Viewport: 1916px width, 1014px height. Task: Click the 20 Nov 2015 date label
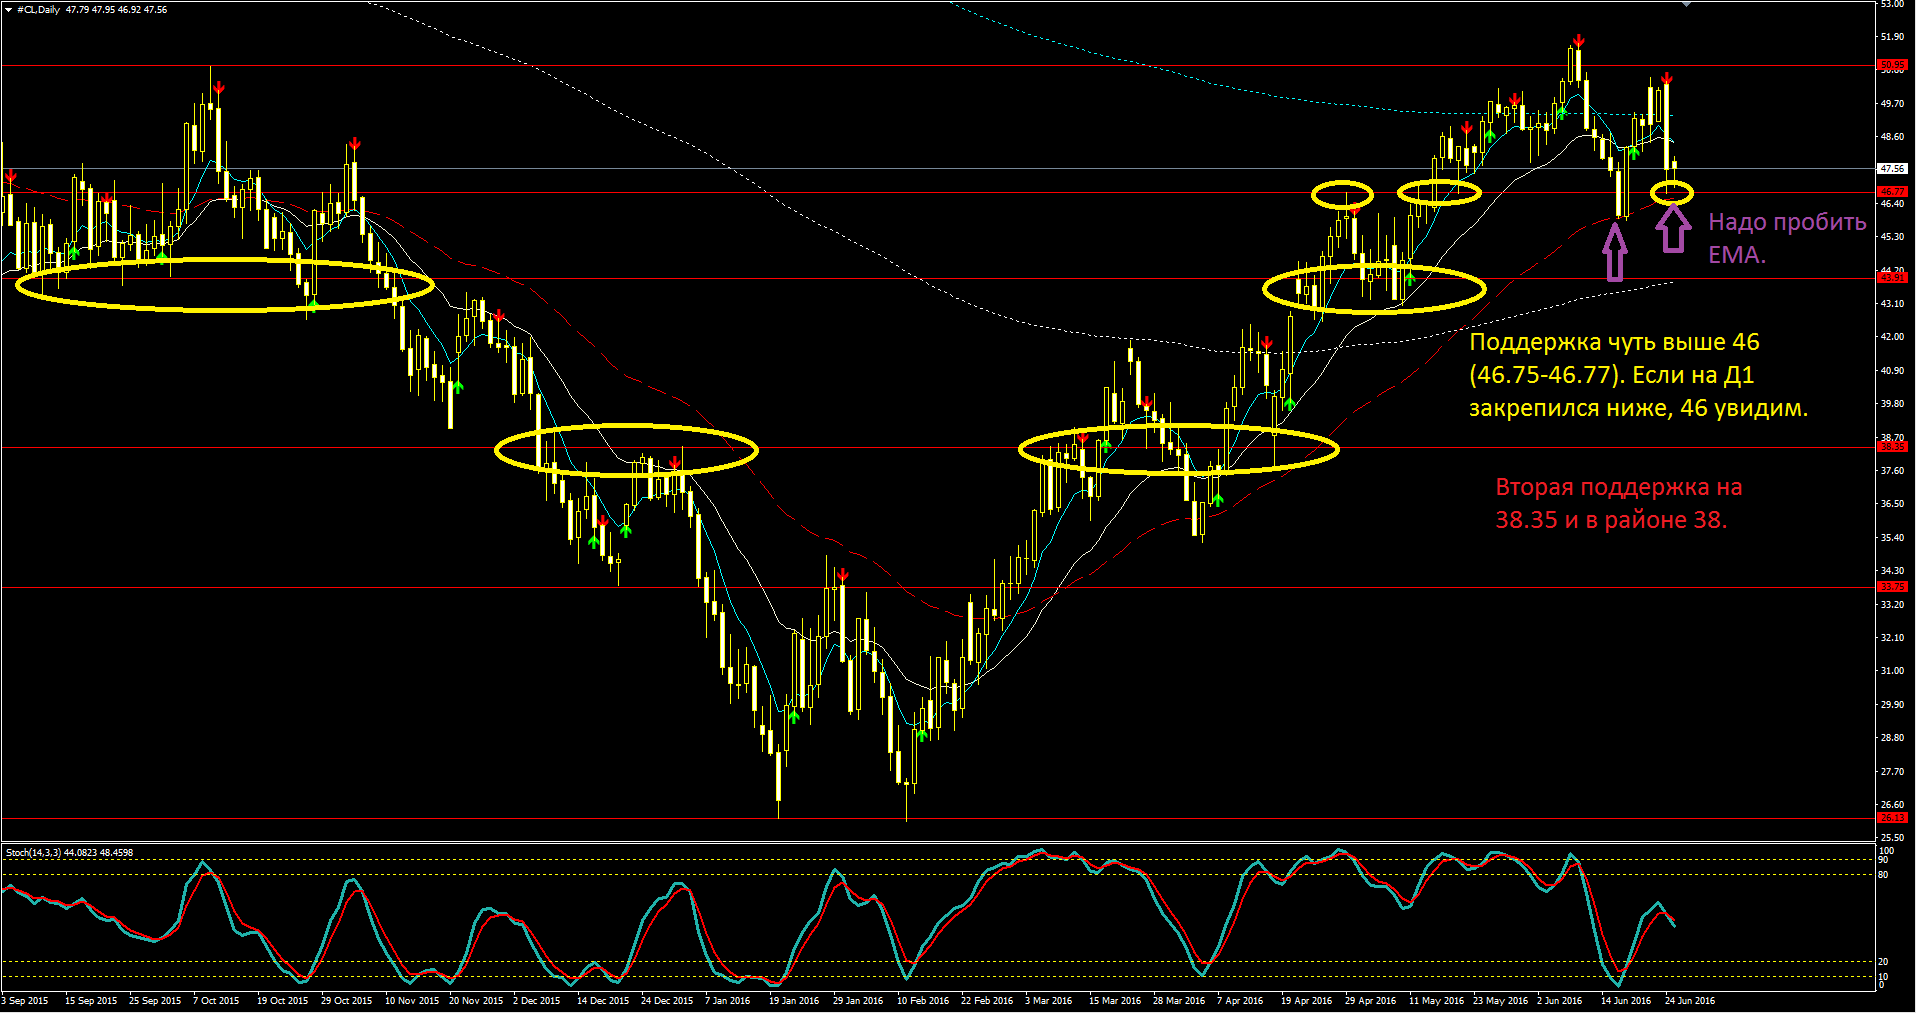tap(476, 1001)
